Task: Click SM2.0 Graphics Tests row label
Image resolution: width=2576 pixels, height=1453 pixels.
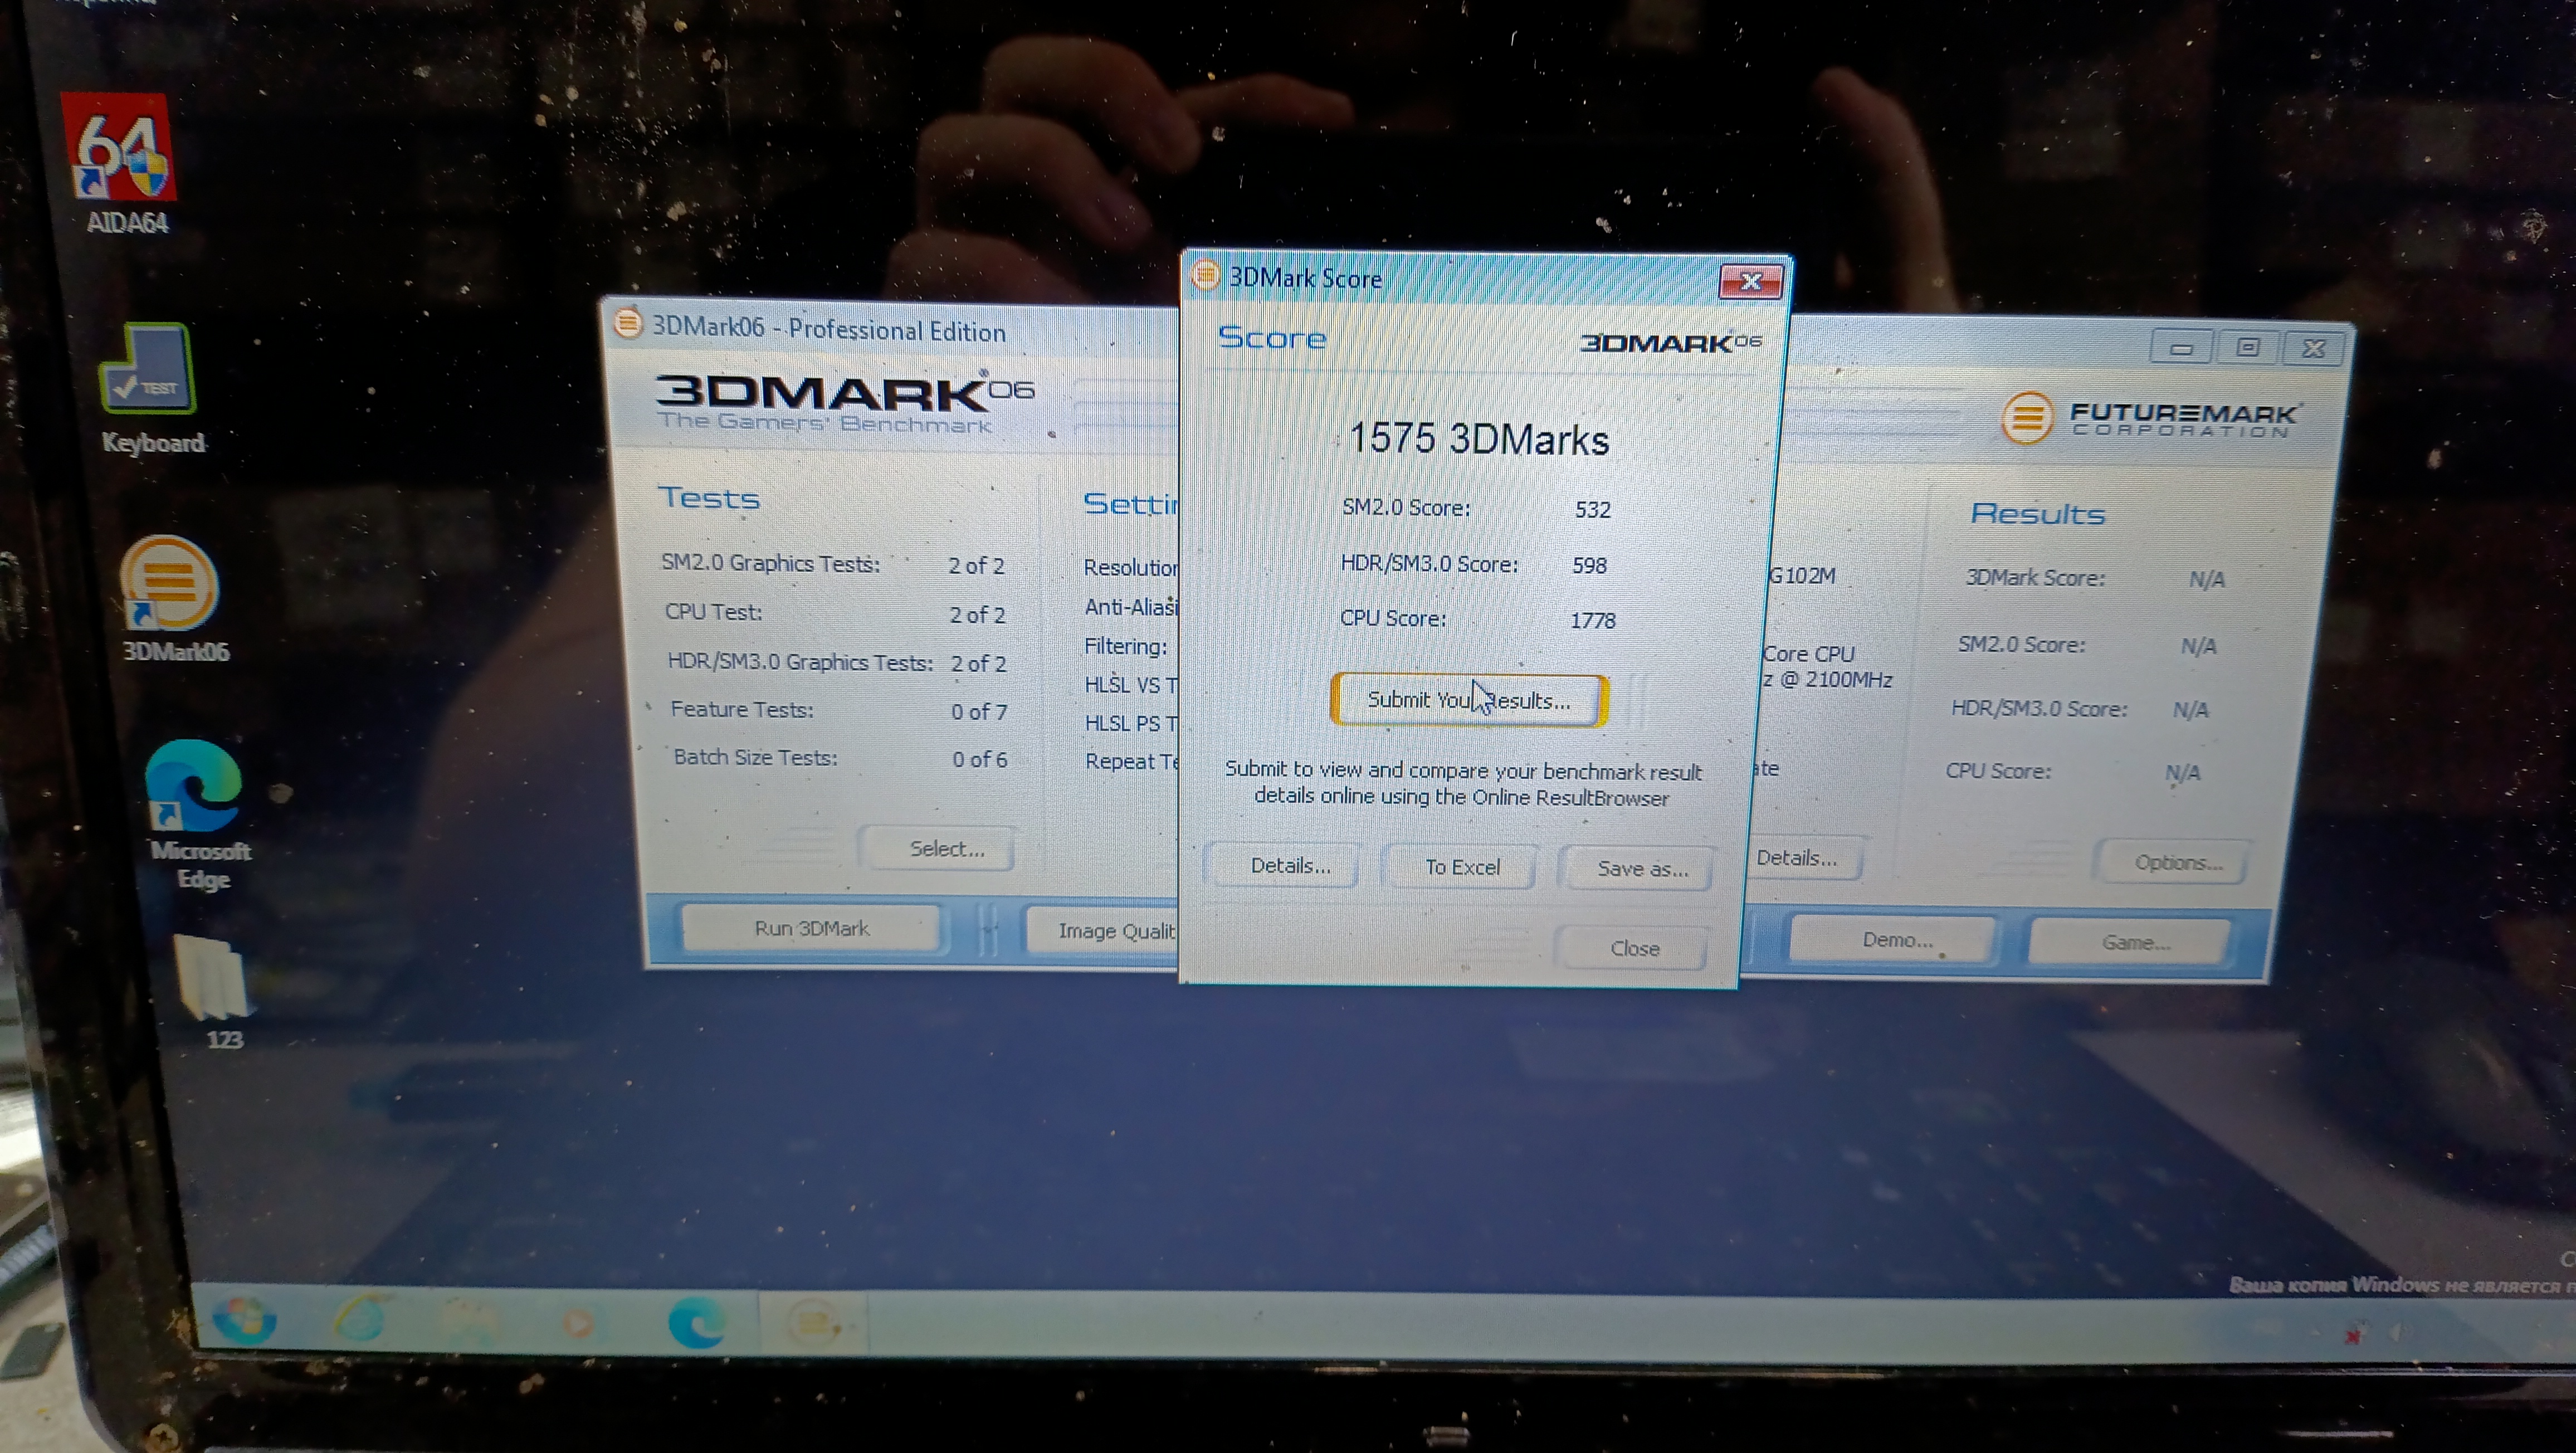Action: 770,563
